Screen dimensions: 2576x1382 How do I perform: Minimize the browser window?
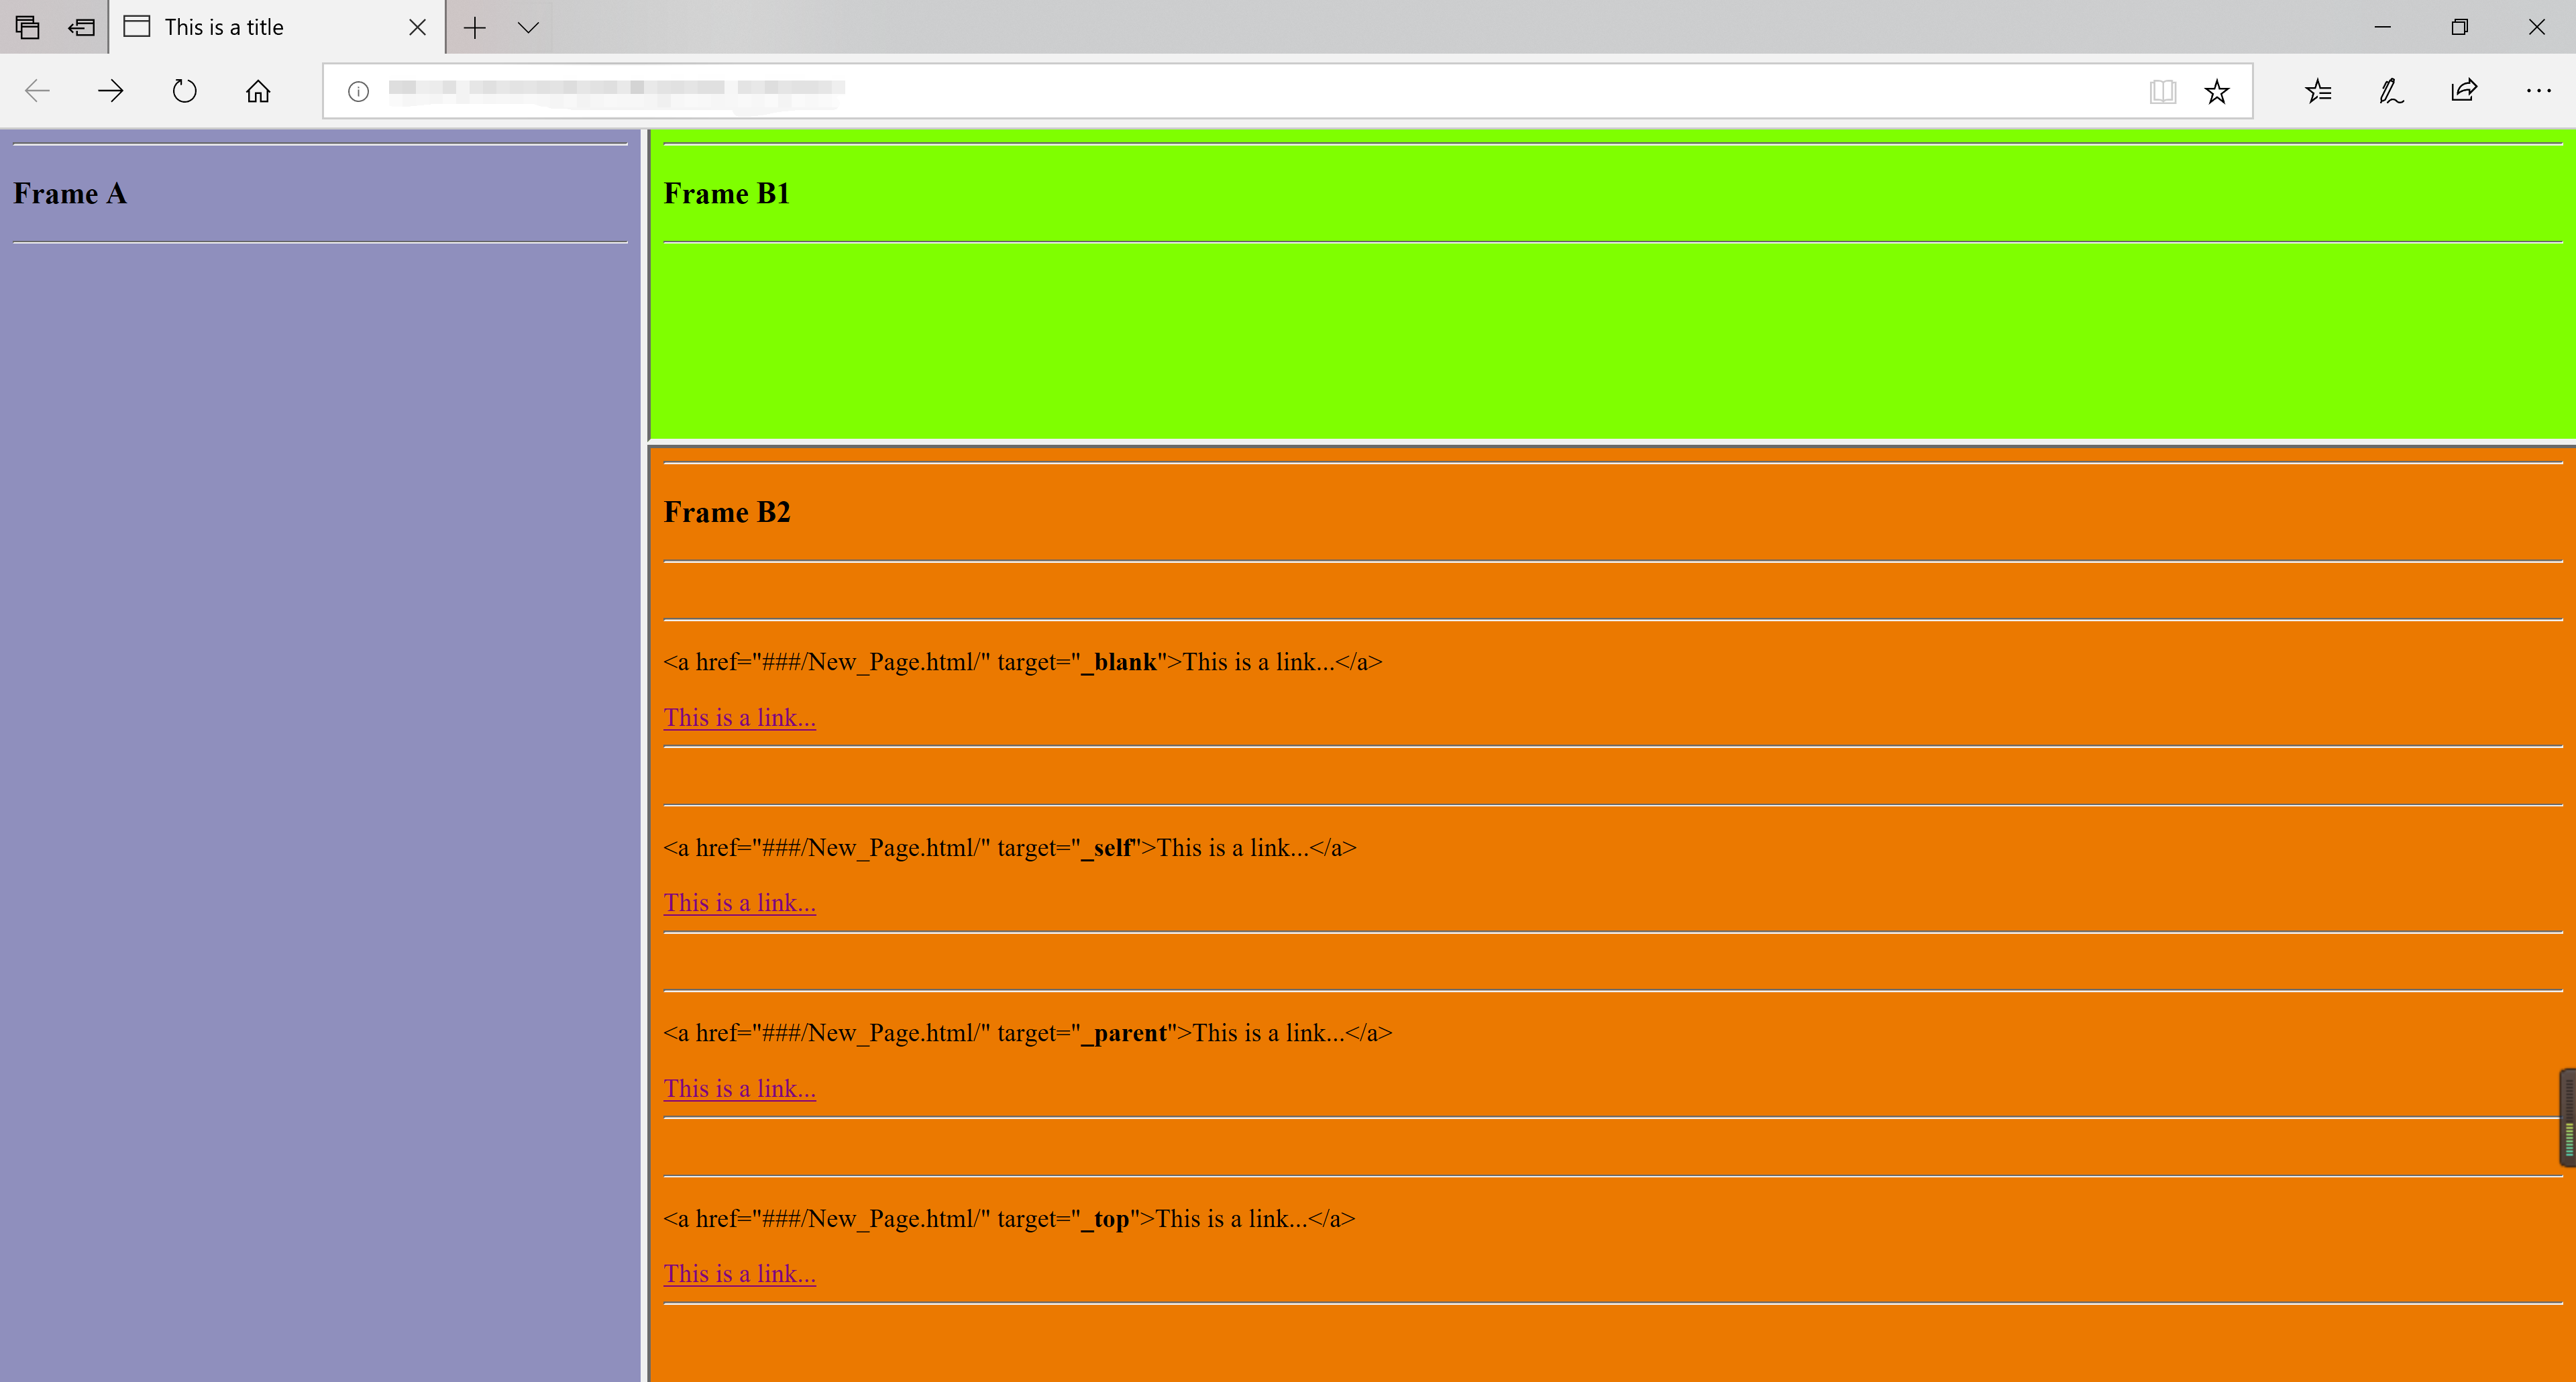point(2383,27)
